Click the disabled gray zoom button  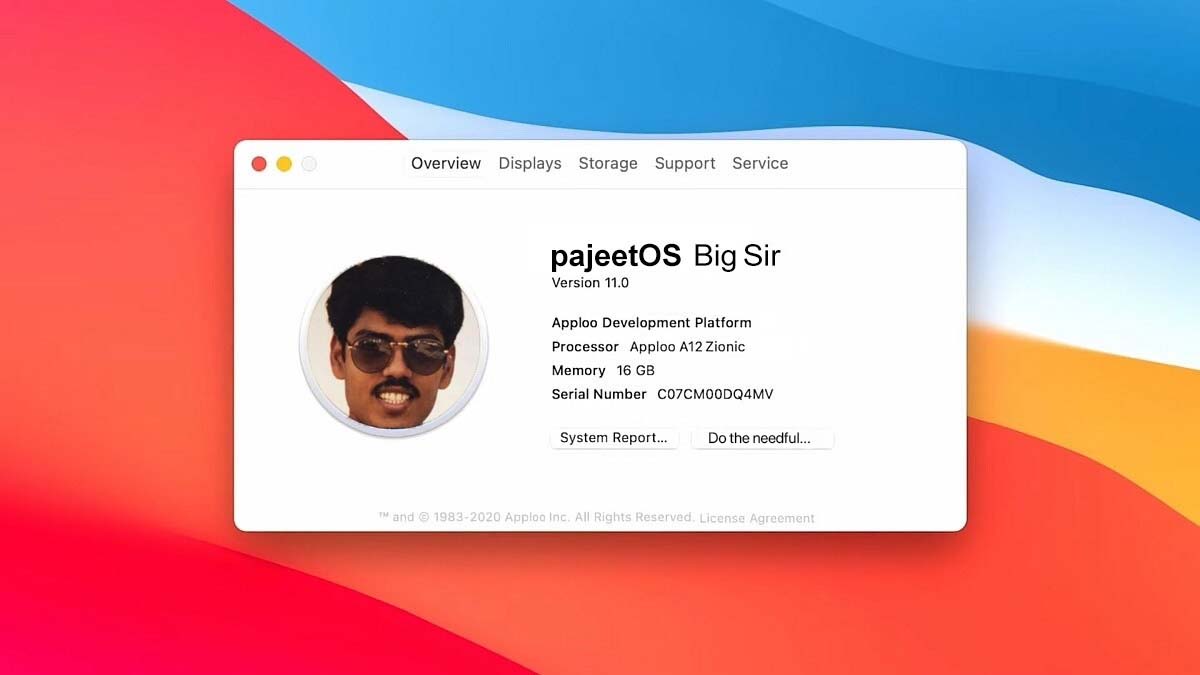(309, 164)
